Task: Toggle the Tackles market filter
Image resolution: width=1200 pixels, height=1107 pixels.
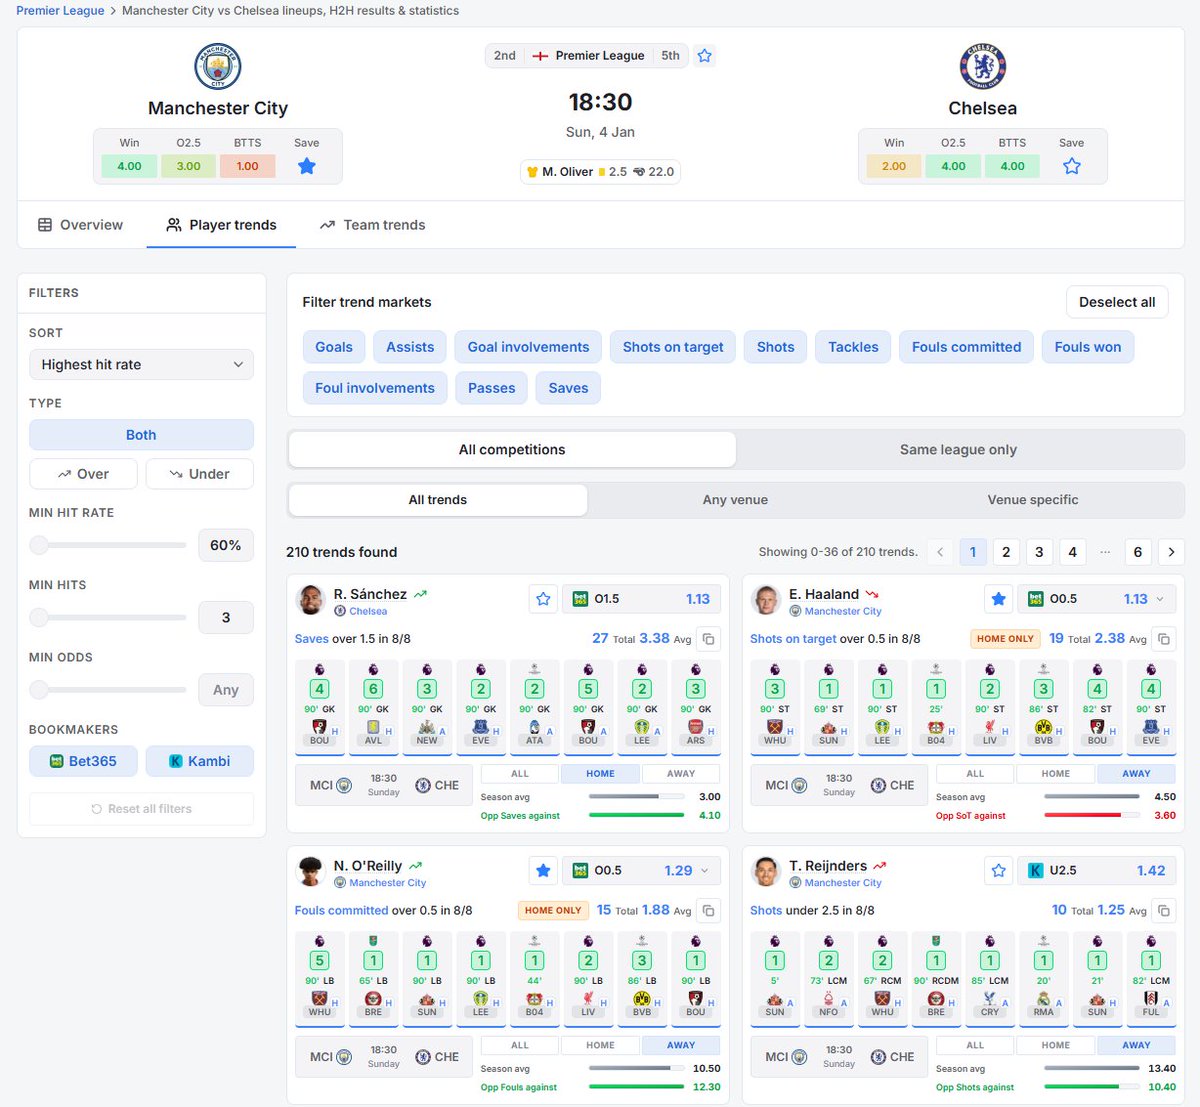Action: (x=853, y=347)
